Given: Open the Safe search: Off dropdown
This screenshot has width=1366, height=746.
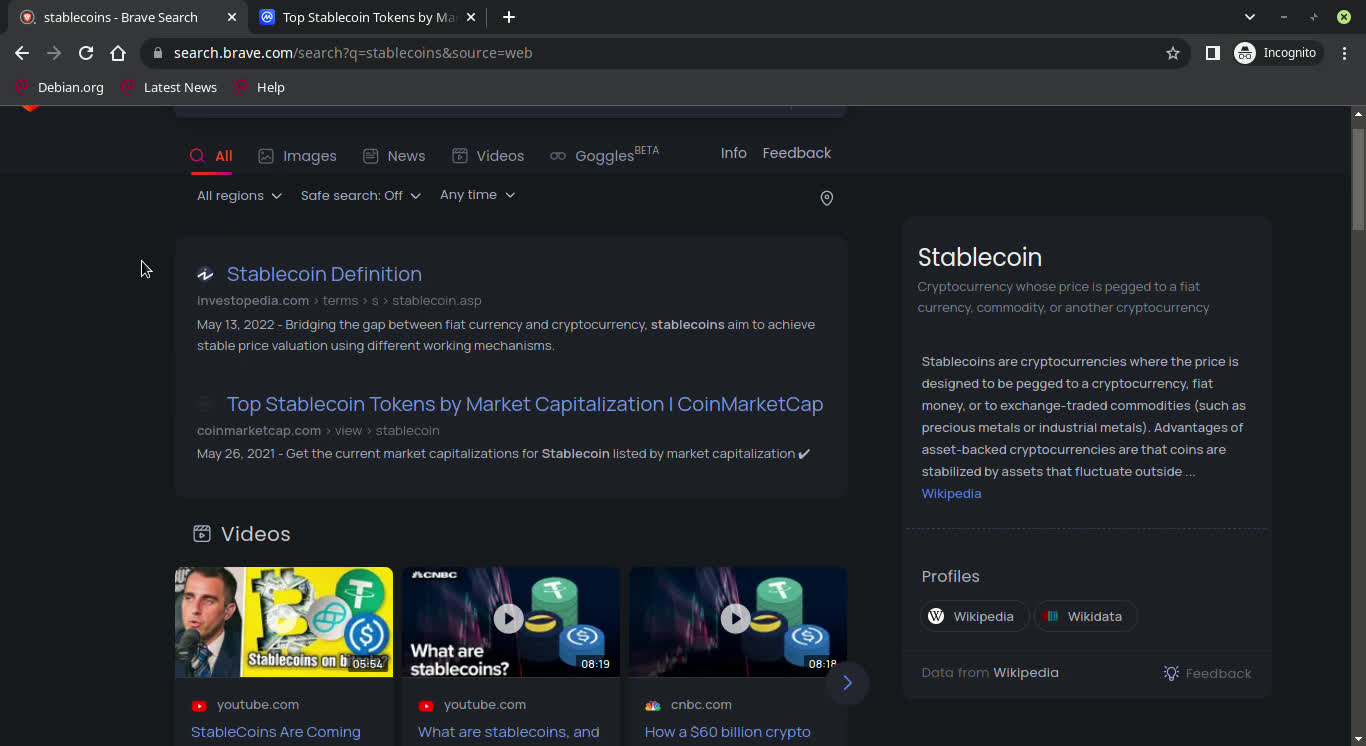Looking at the screenshot, I should coord(361,196).
